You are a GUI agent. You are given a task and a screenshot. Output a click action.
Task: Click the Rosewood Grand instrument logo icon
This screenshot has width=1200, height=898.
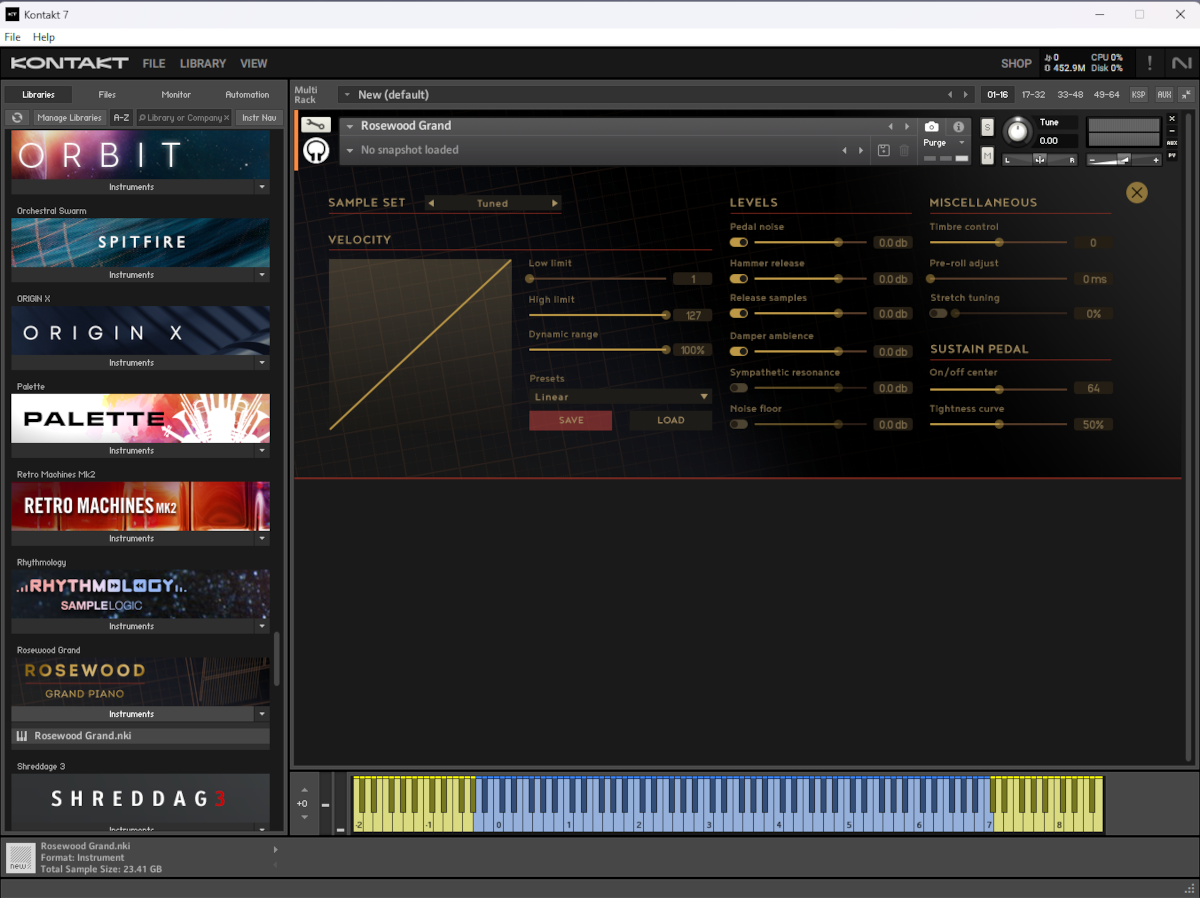(x=316, y=150)
